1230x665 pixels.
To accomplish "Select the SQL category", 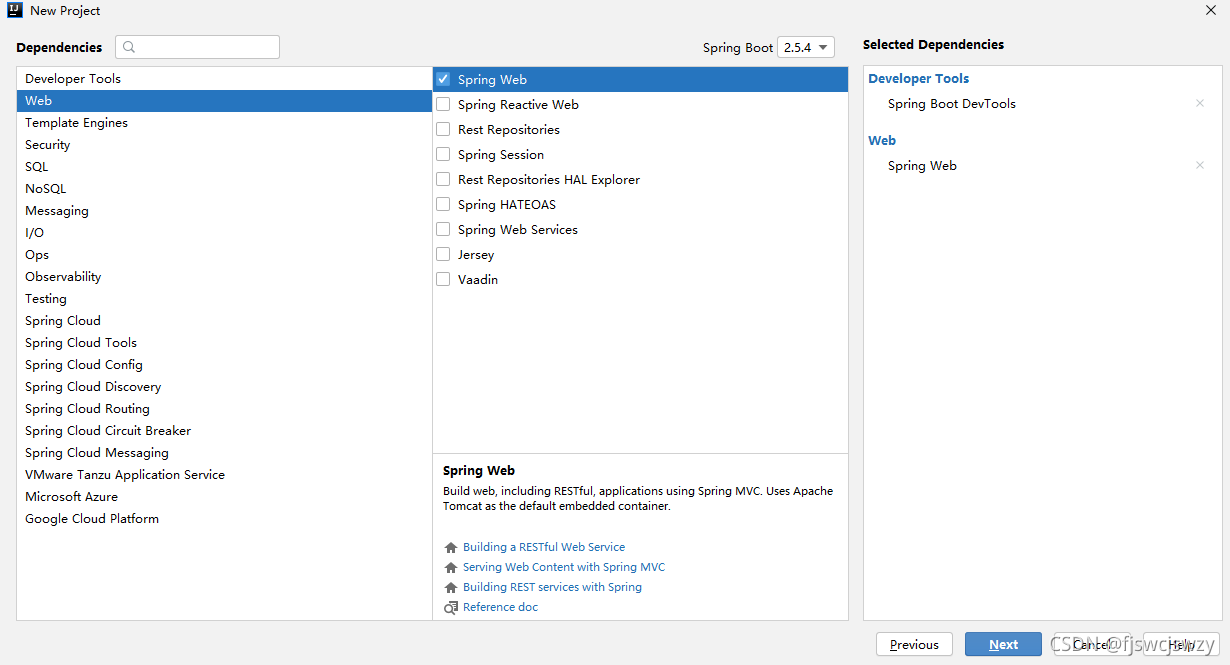I will point(224,166).
